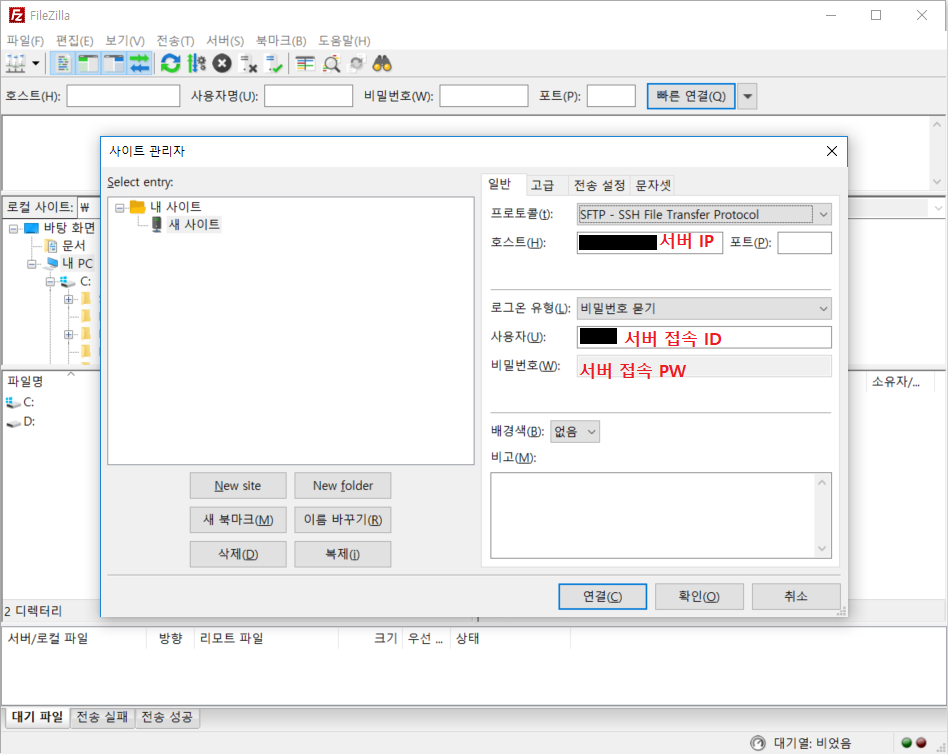
Task: Click the 복제(I) button
Action: (343, 554)
